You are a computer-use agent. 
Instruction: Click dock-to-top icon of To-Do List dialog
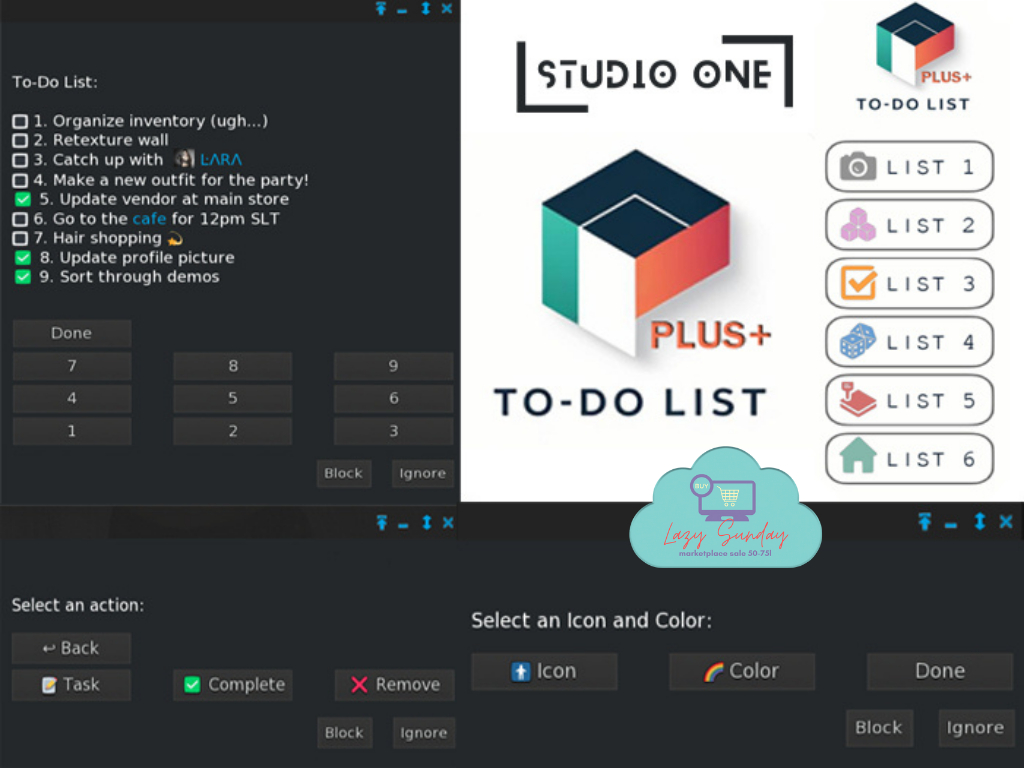[381, 8]
